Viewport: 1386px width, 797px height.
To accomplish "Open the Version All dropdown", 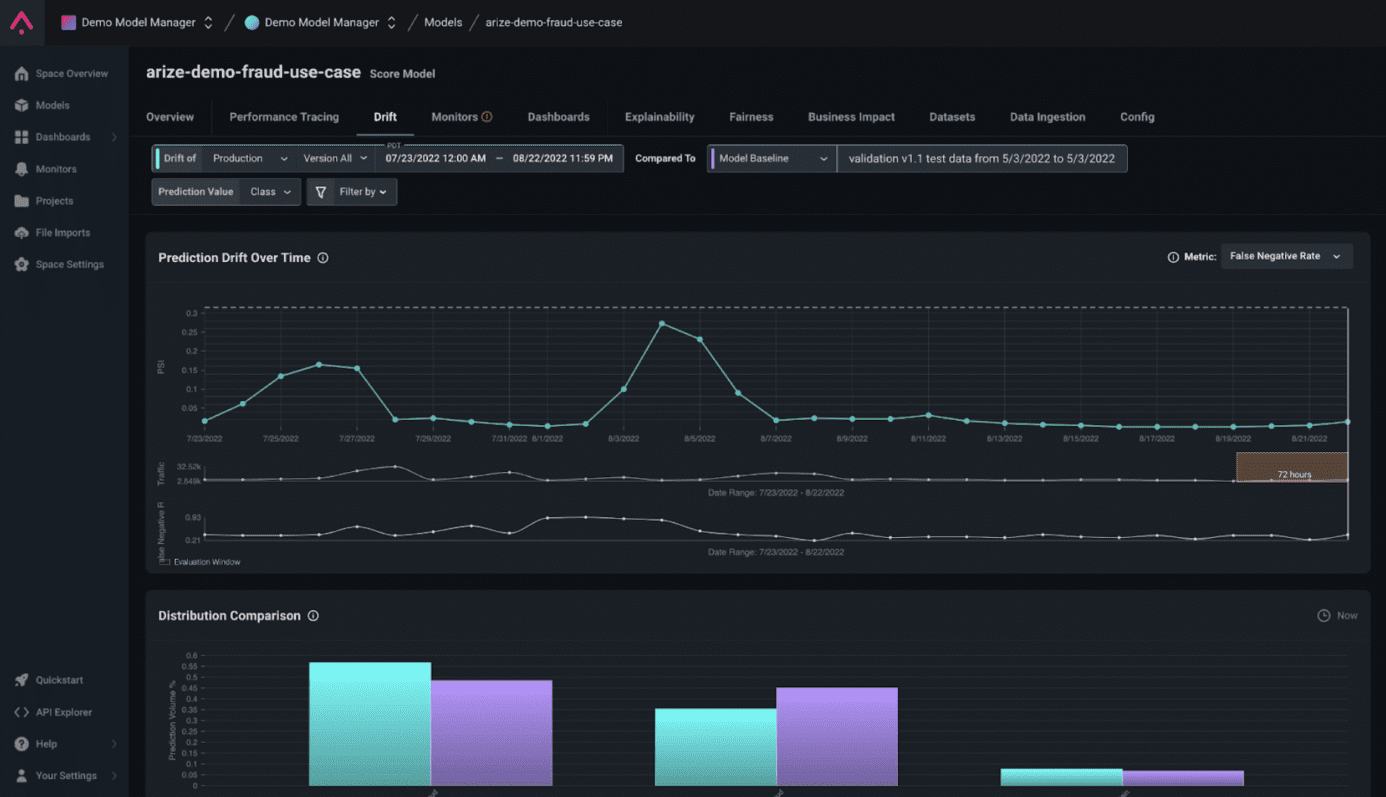I will click(x=336, y=158).
